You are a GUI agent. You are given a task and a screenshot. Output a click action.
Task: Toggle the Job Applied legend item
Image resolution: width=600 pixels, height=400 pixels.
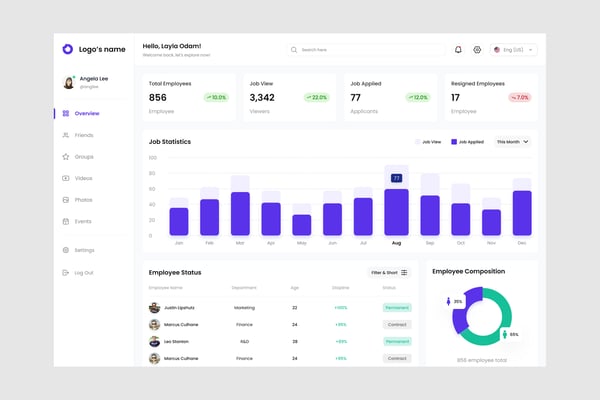[x=467, y=142]
